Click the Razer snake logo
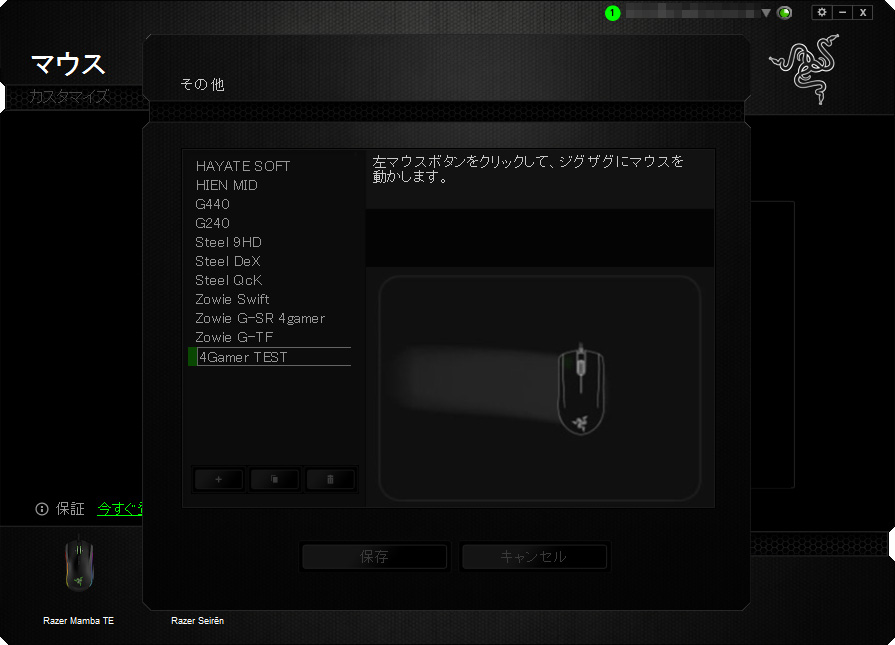 click(805, 70)
